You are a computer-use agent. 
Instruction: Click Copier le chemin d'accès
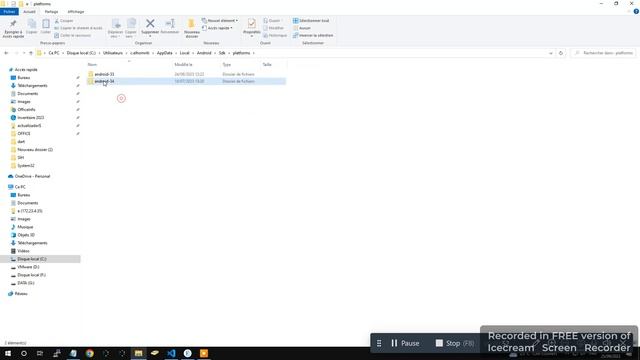click(78, 28)
